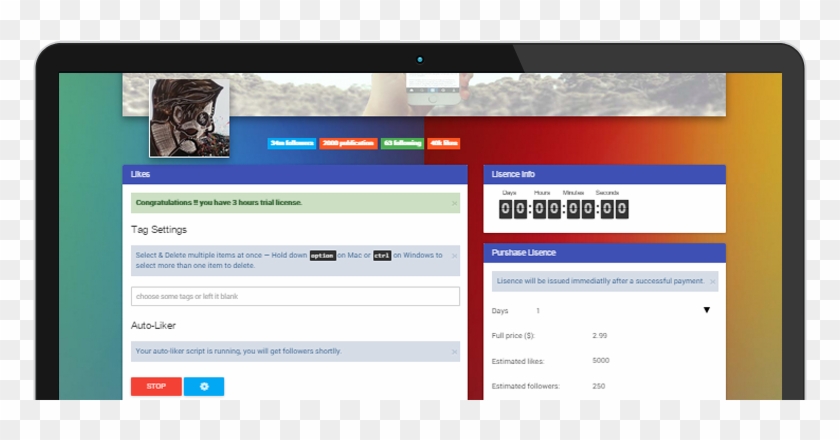Click the orange publications badge
This screenshot has width=840, height=440.
[x=348, y=143]
